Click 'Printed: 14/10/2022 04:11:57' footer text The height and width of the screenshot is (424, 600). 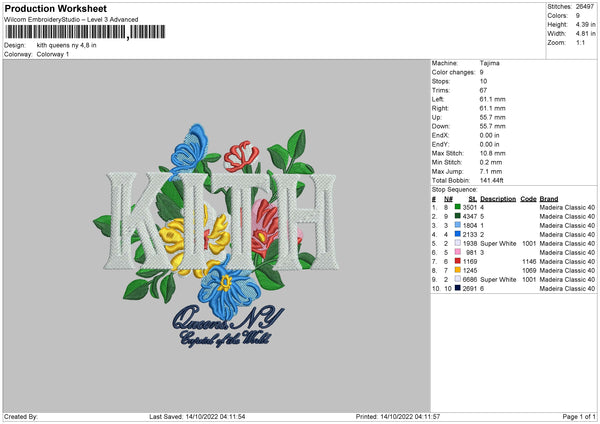[398, 416]
